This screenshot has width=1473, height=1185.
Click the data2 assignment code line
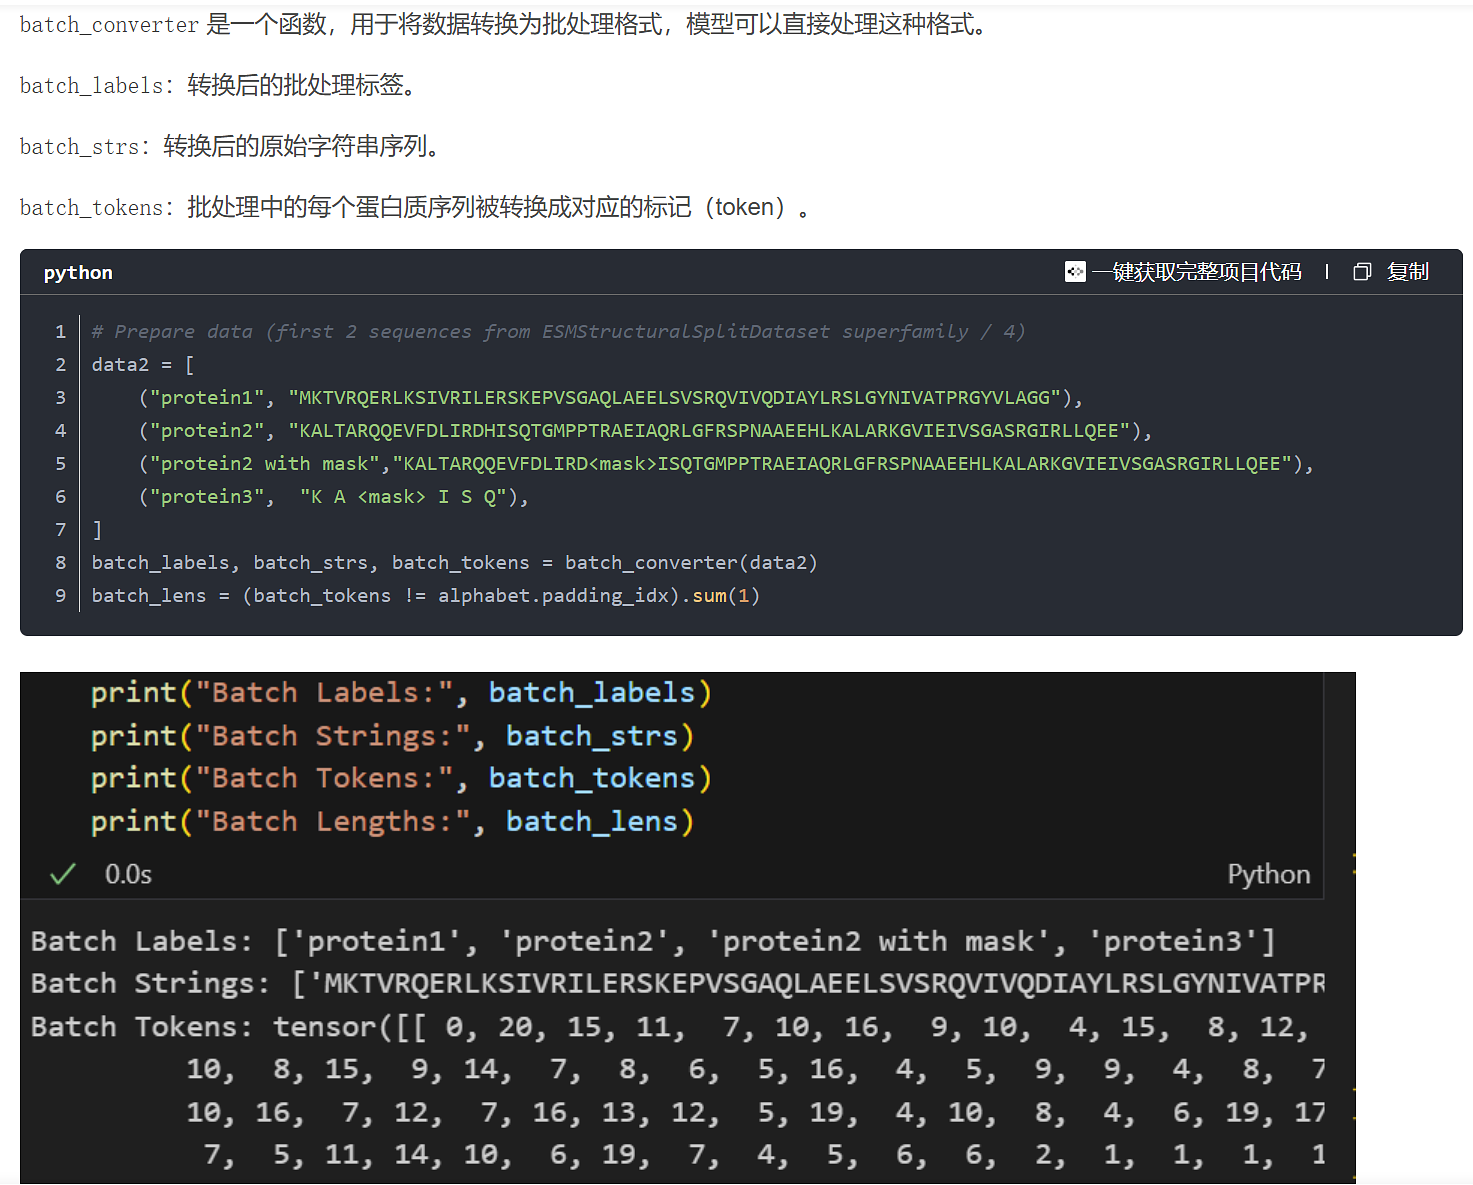click(x=142, y=365)
